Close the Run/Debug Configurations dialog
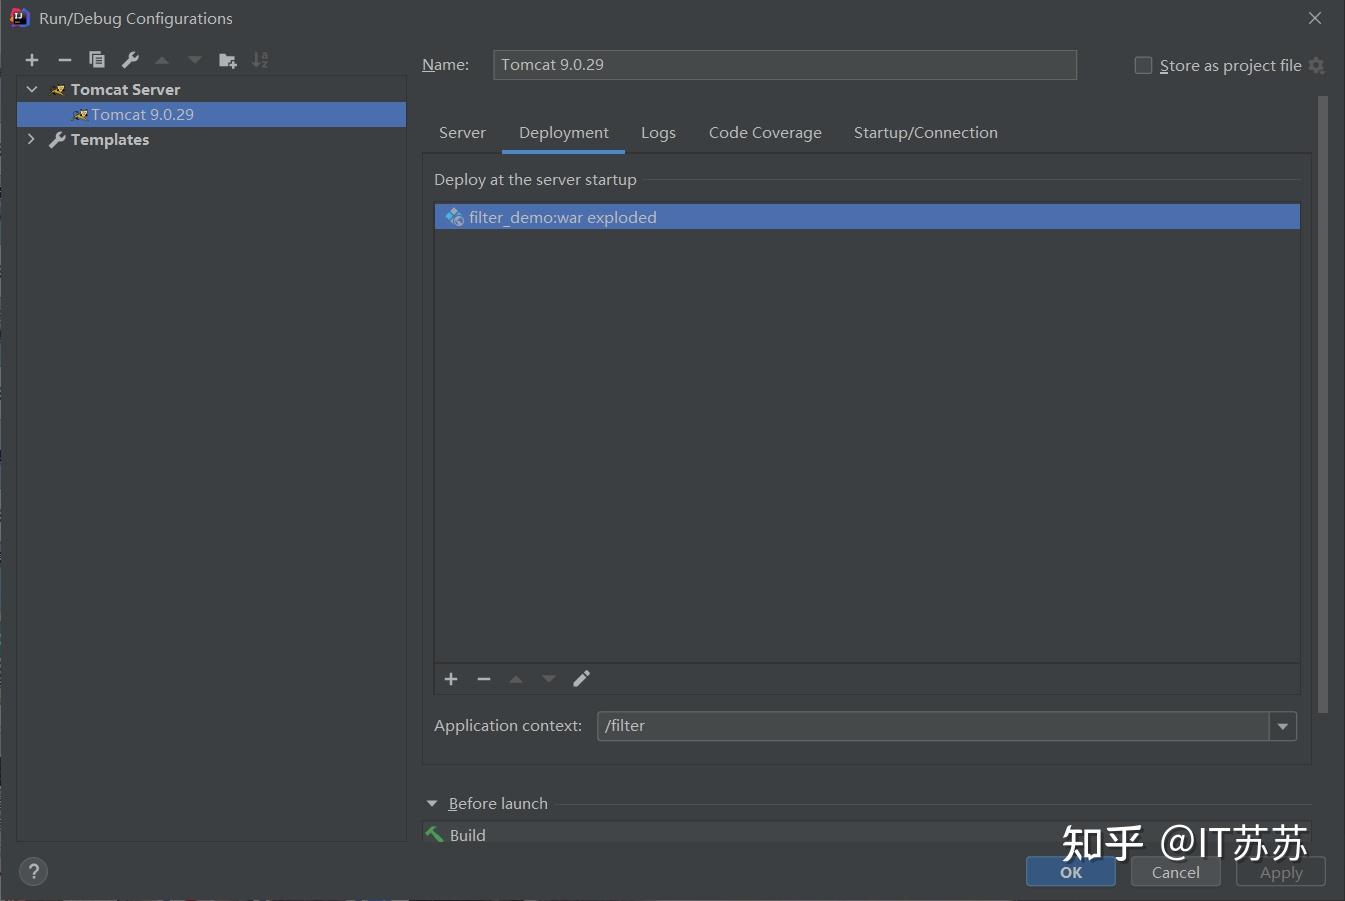Screen dimensions: 1345x901 click(1315, 18)
